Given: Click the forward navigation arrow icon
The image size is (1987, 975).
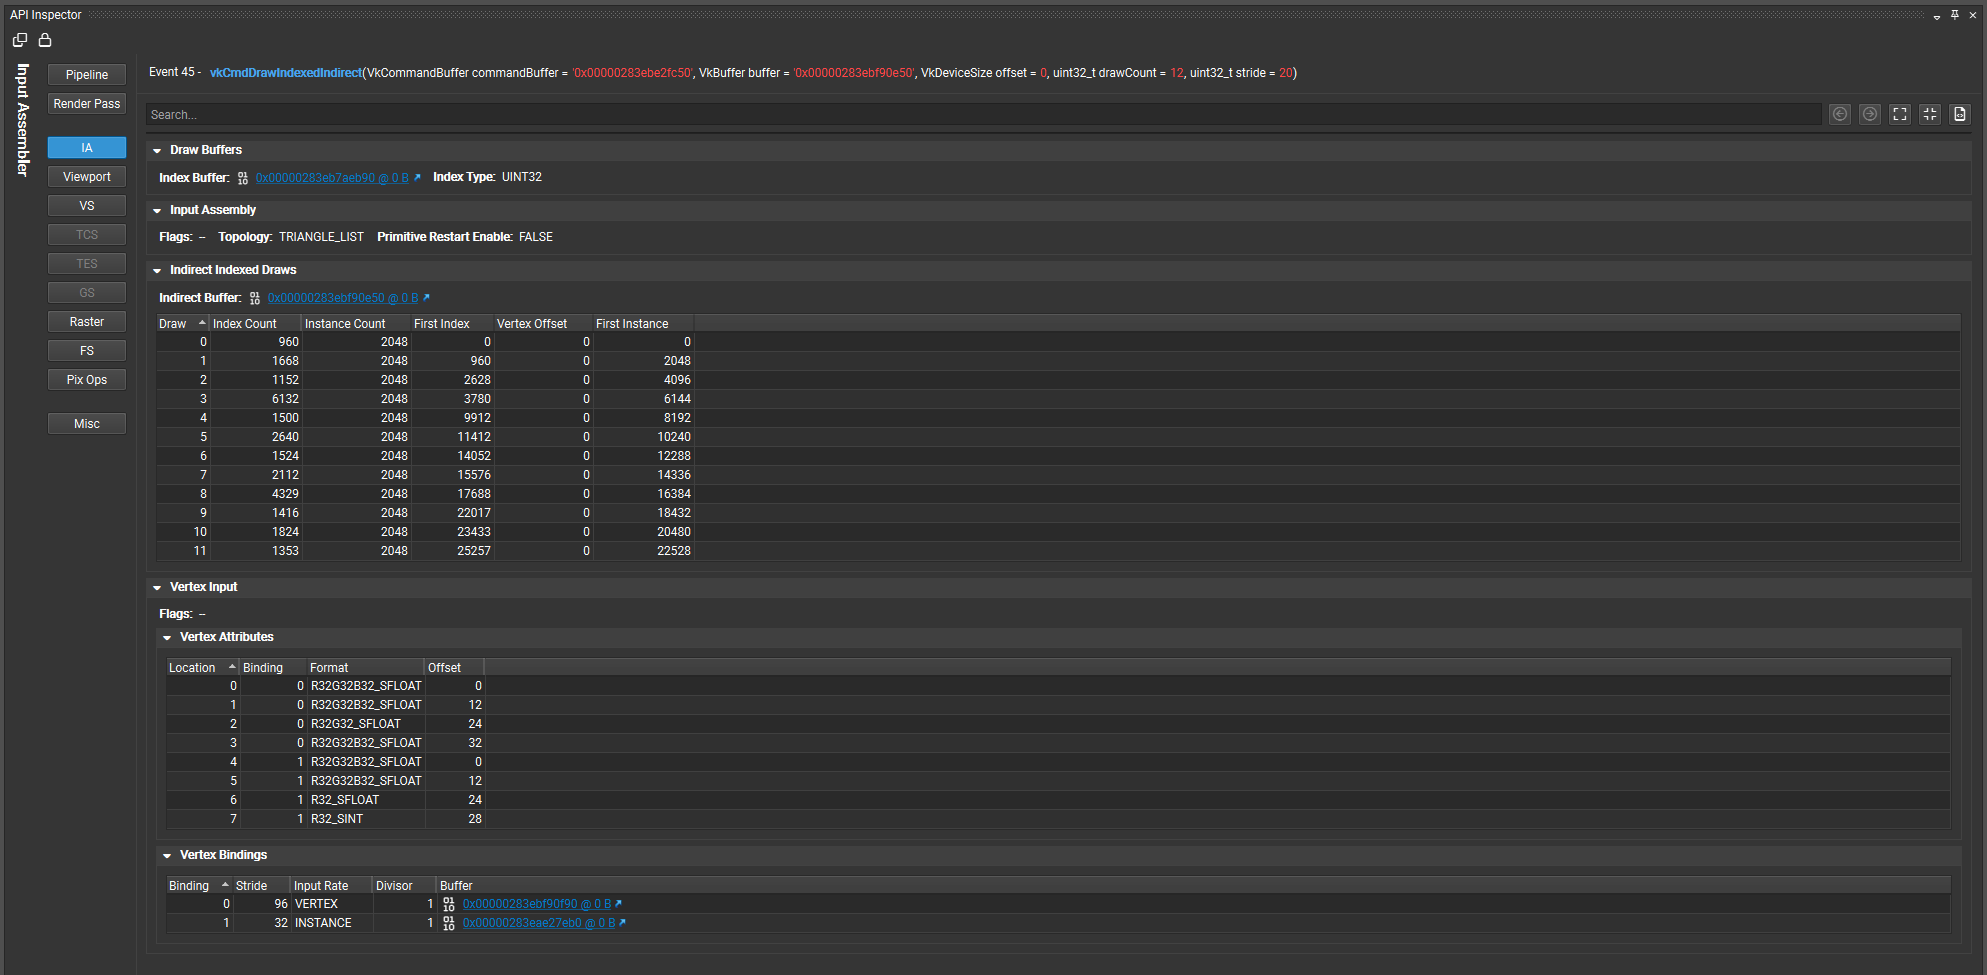Looking at the screenshot, I should click(1869, 114).
